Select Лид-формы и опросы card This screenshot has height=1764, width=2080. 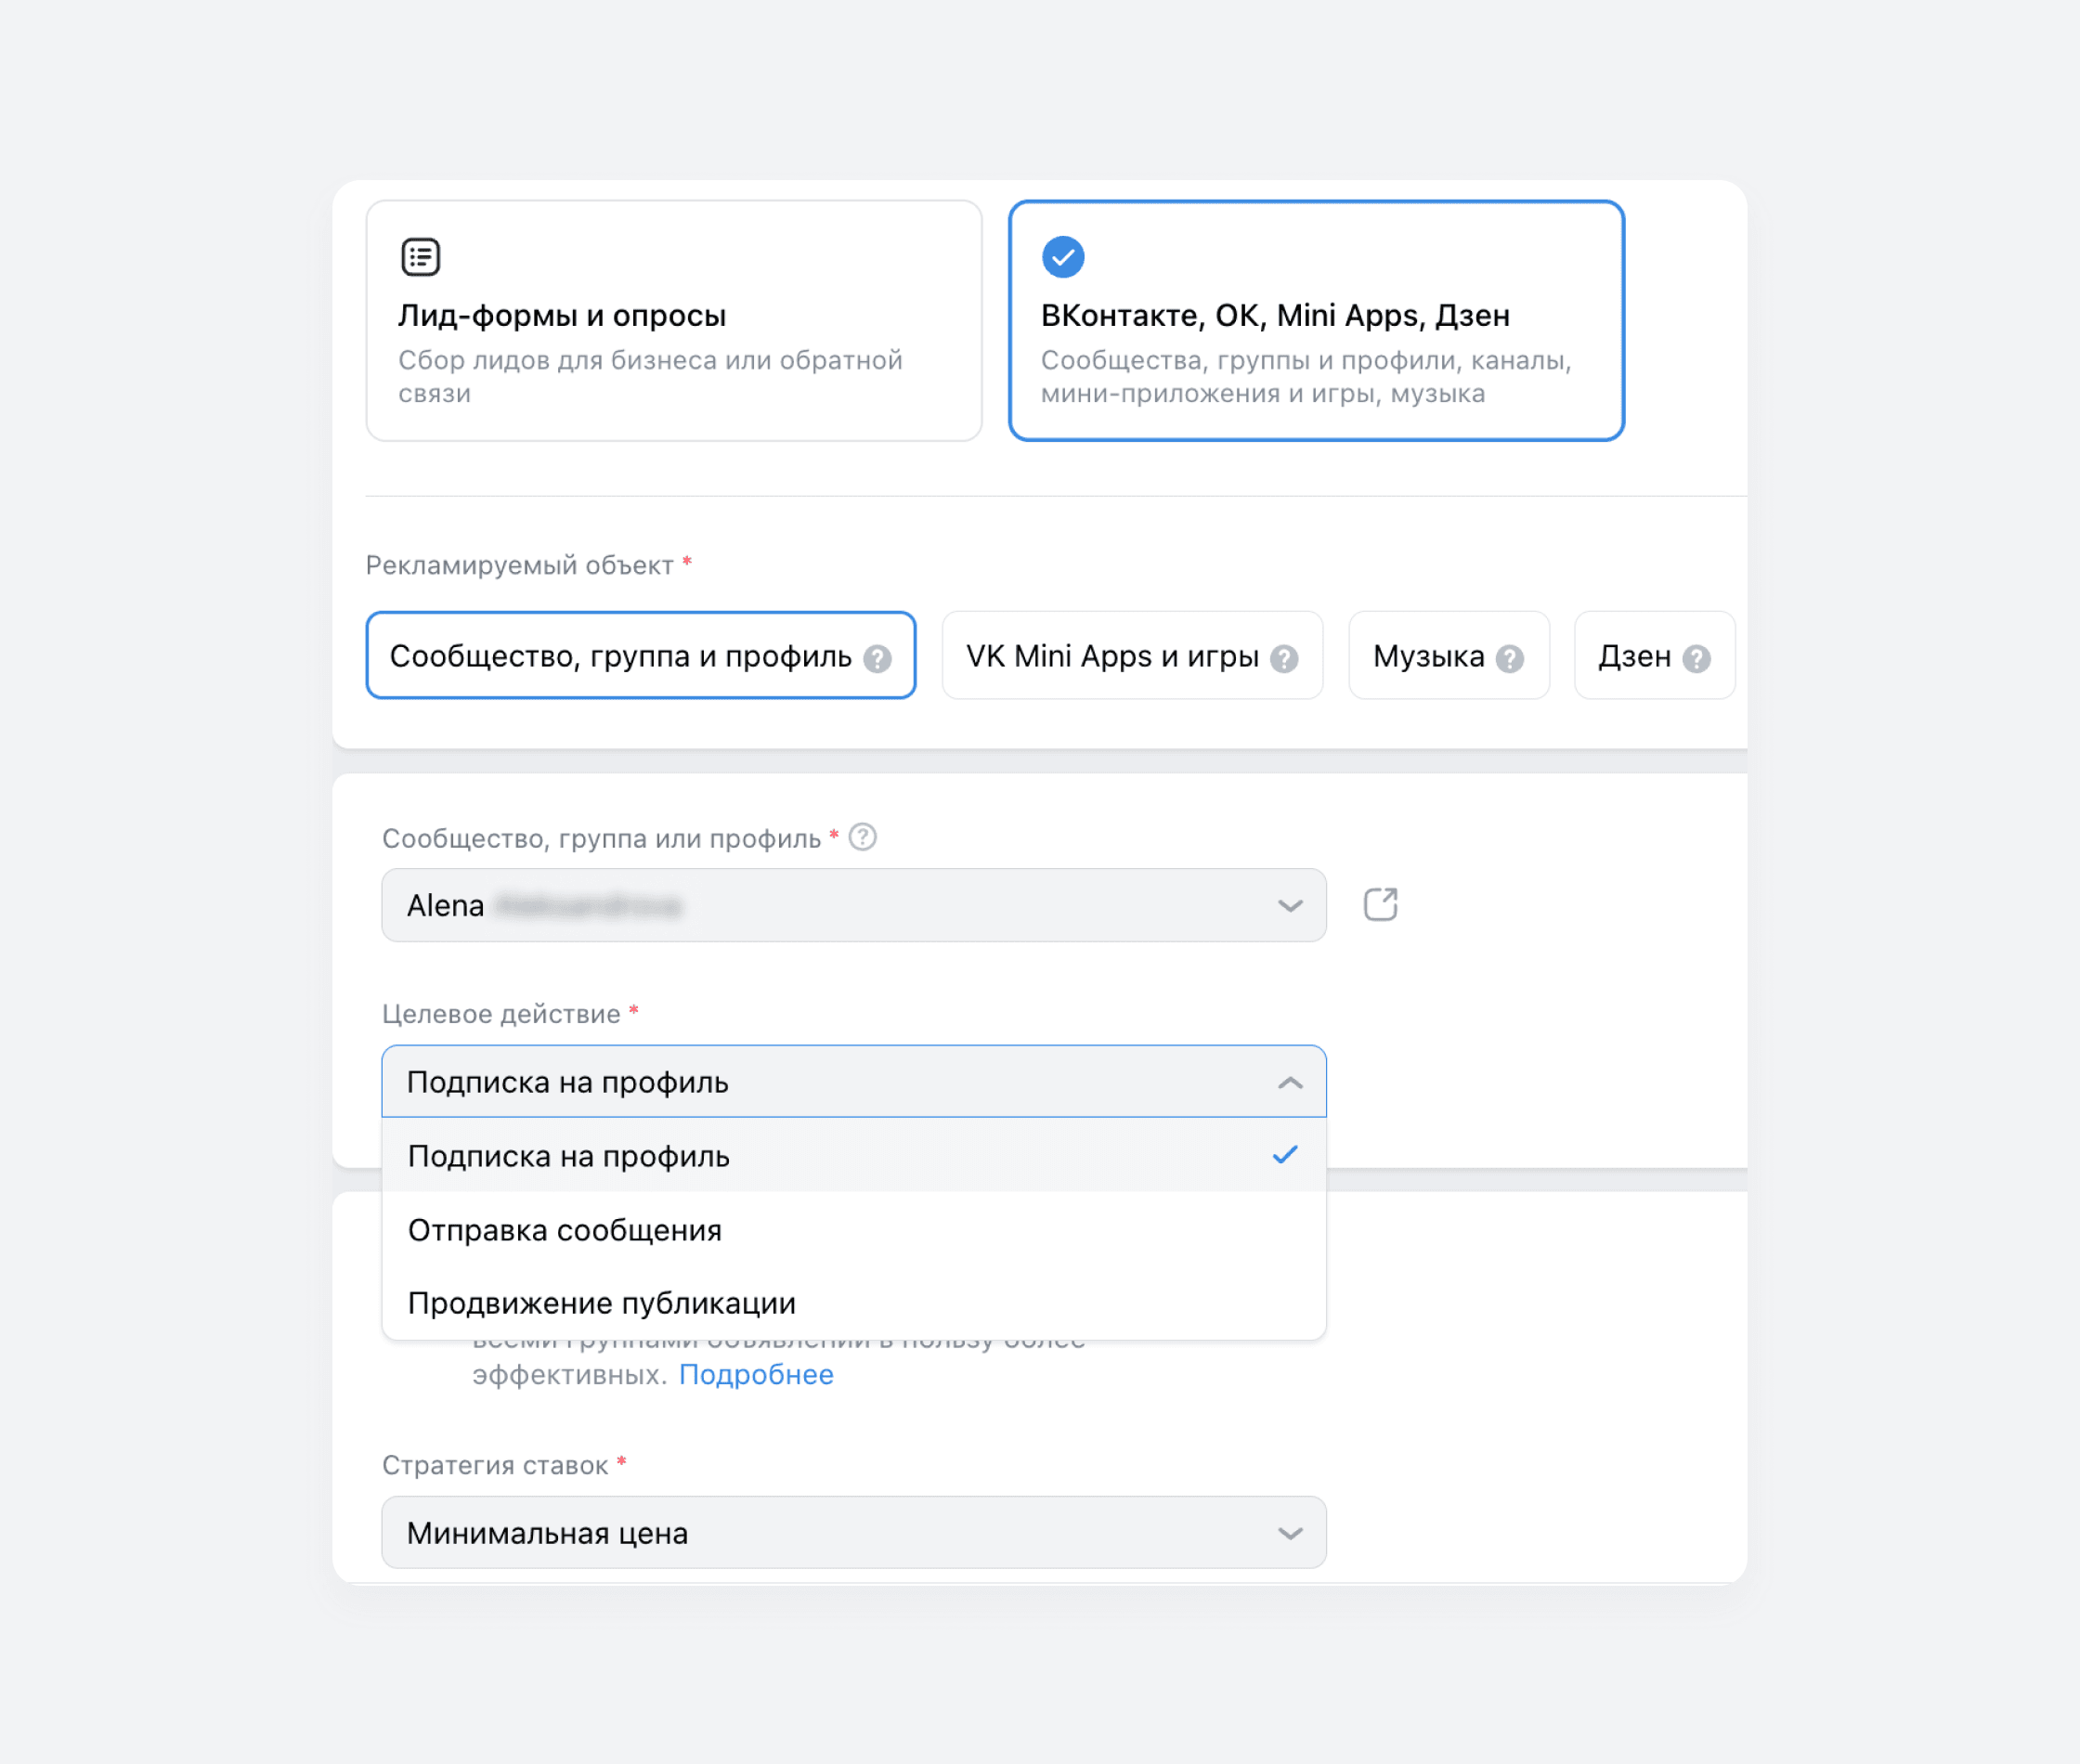673,320
